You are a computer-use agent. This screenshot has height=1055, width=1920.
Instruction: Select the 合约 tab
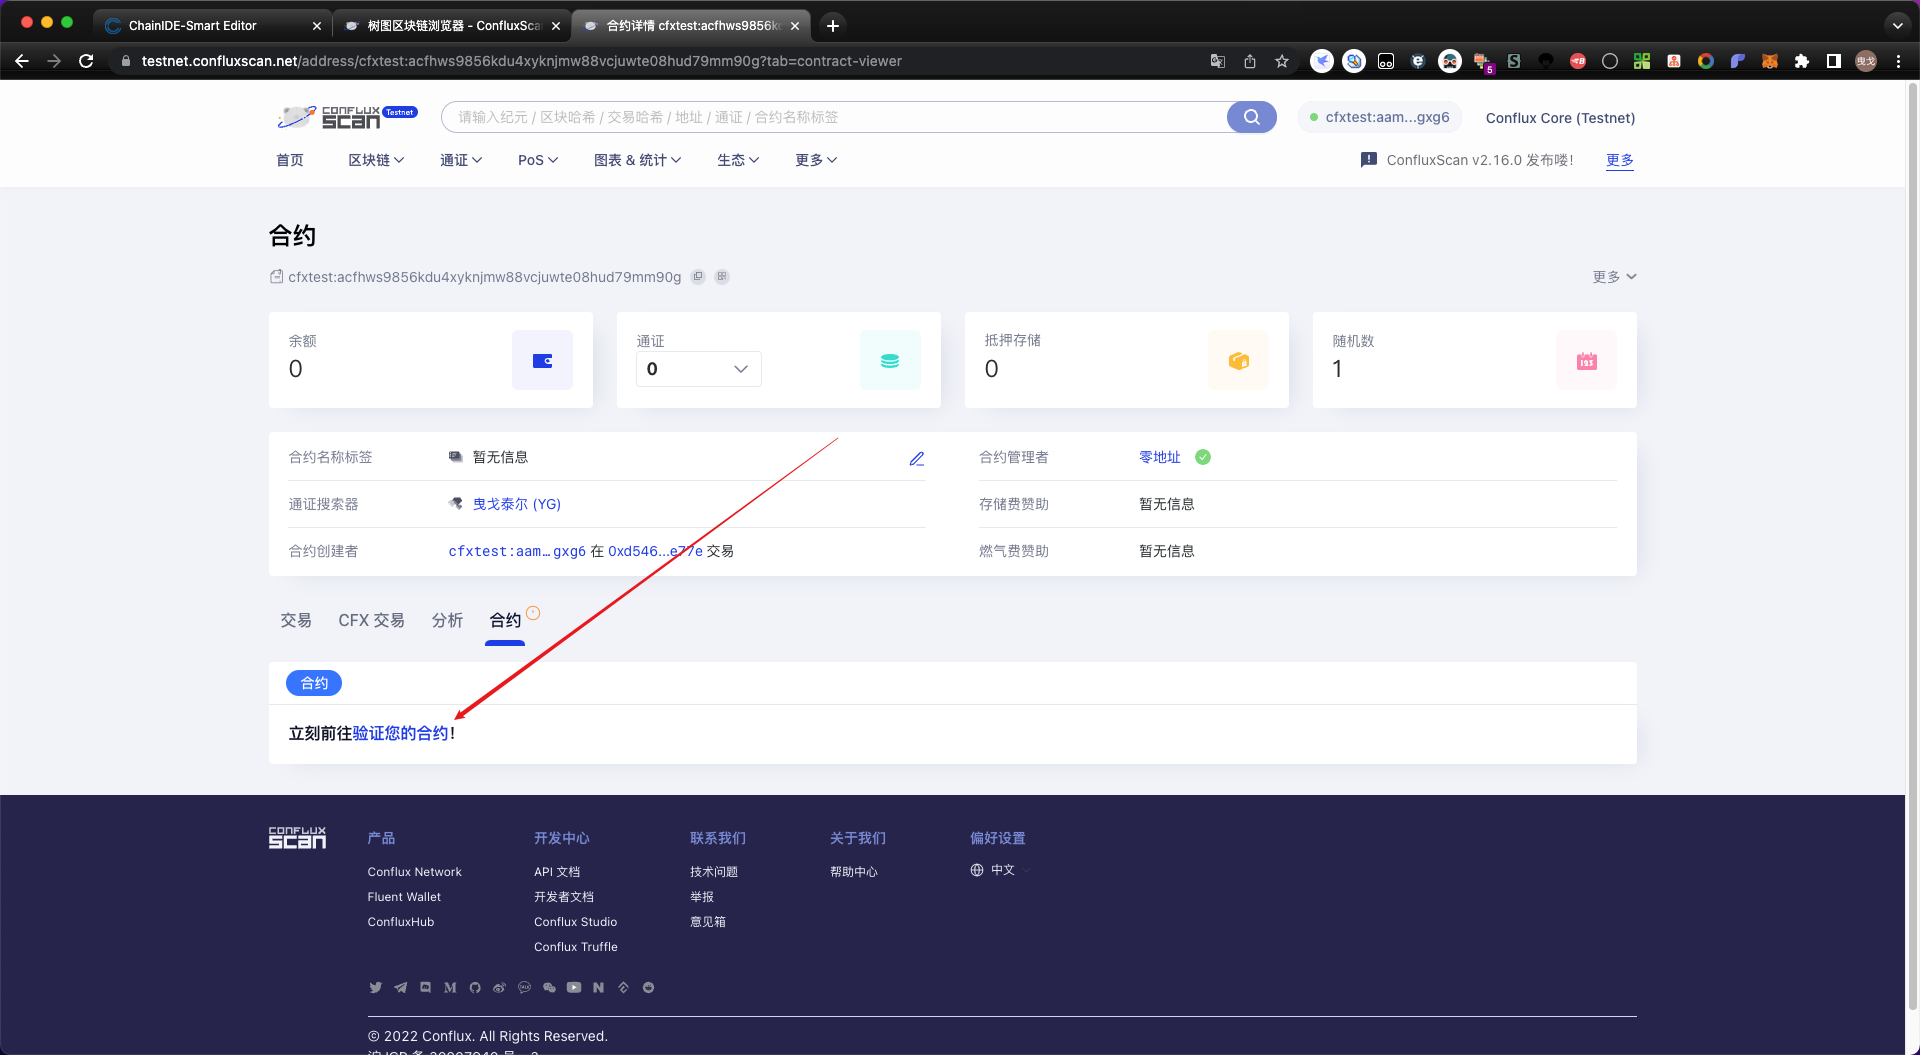click(505, 620)
